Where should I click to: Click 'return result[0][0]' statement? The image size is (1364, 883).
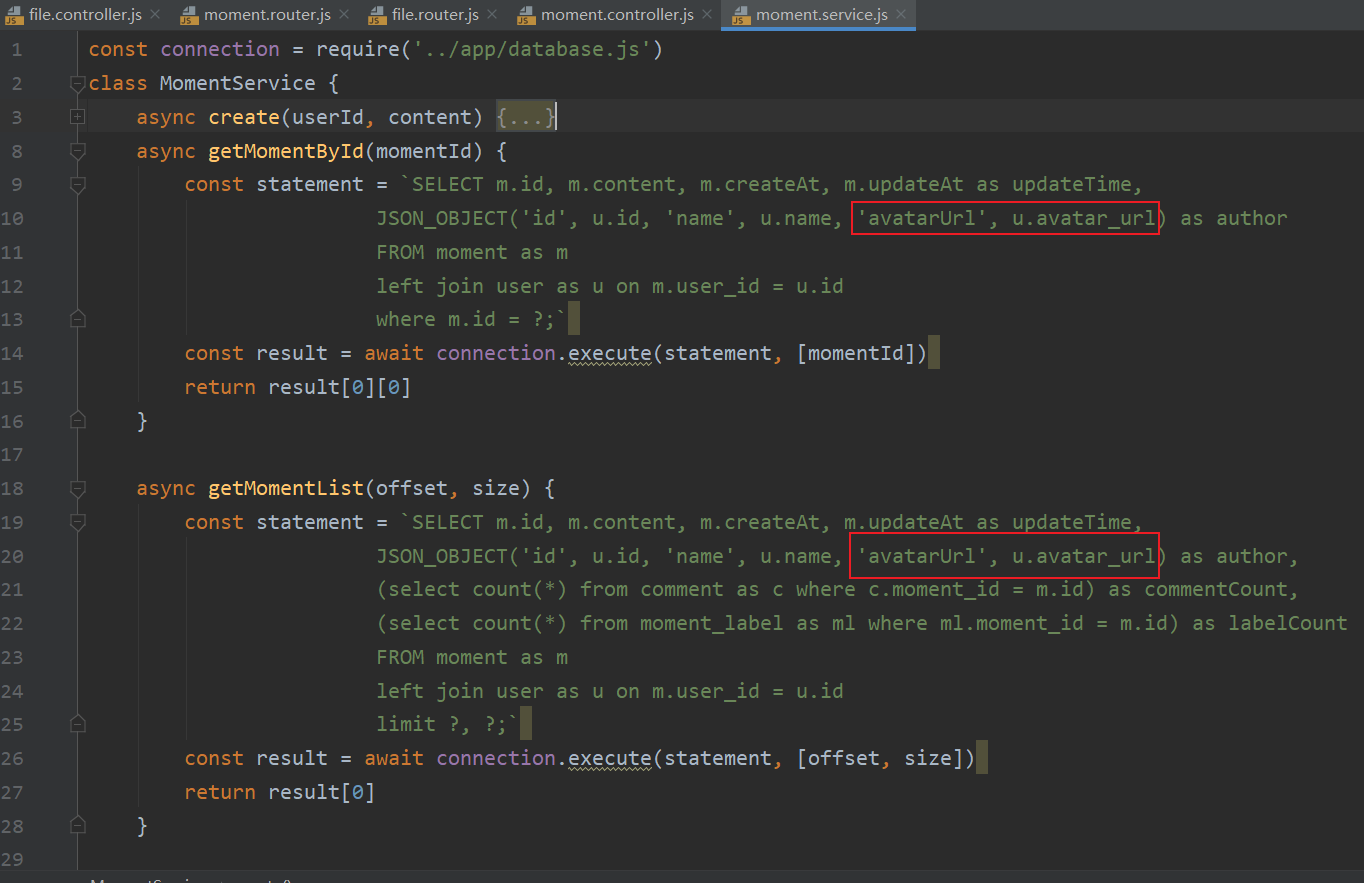(x=298, y=387)
